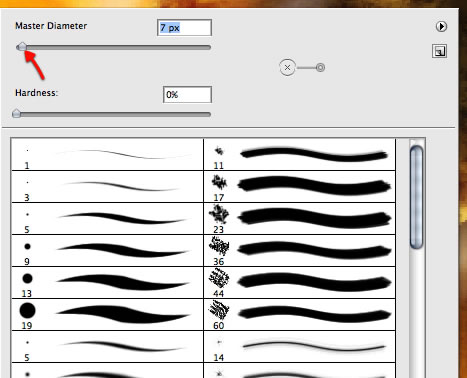
Task: Open the brush picker flyout menu arrow
Action: pyautogui.click(x=441, y=26)
